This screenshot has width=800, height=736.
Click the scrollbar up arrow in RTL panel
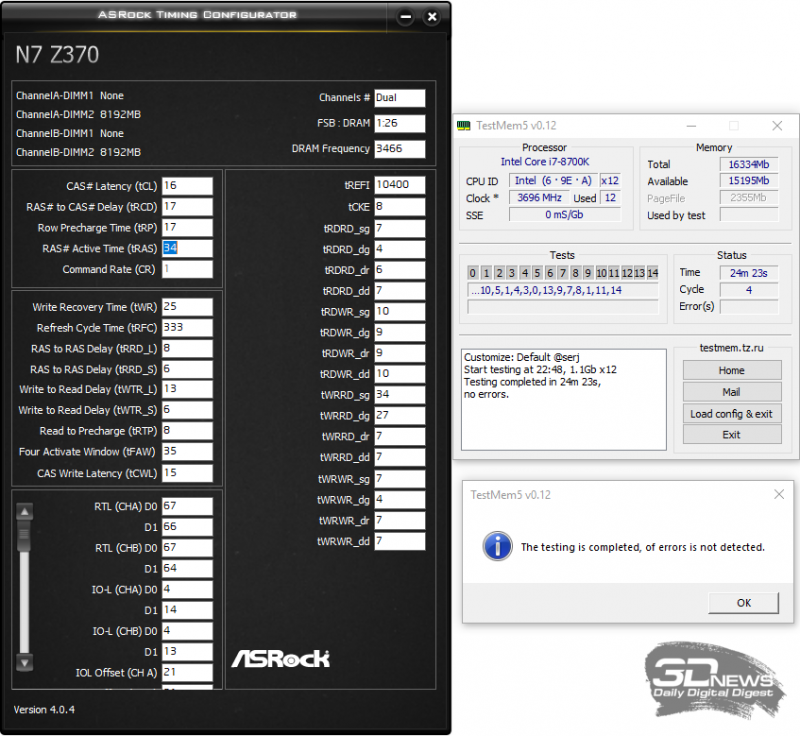25,511
